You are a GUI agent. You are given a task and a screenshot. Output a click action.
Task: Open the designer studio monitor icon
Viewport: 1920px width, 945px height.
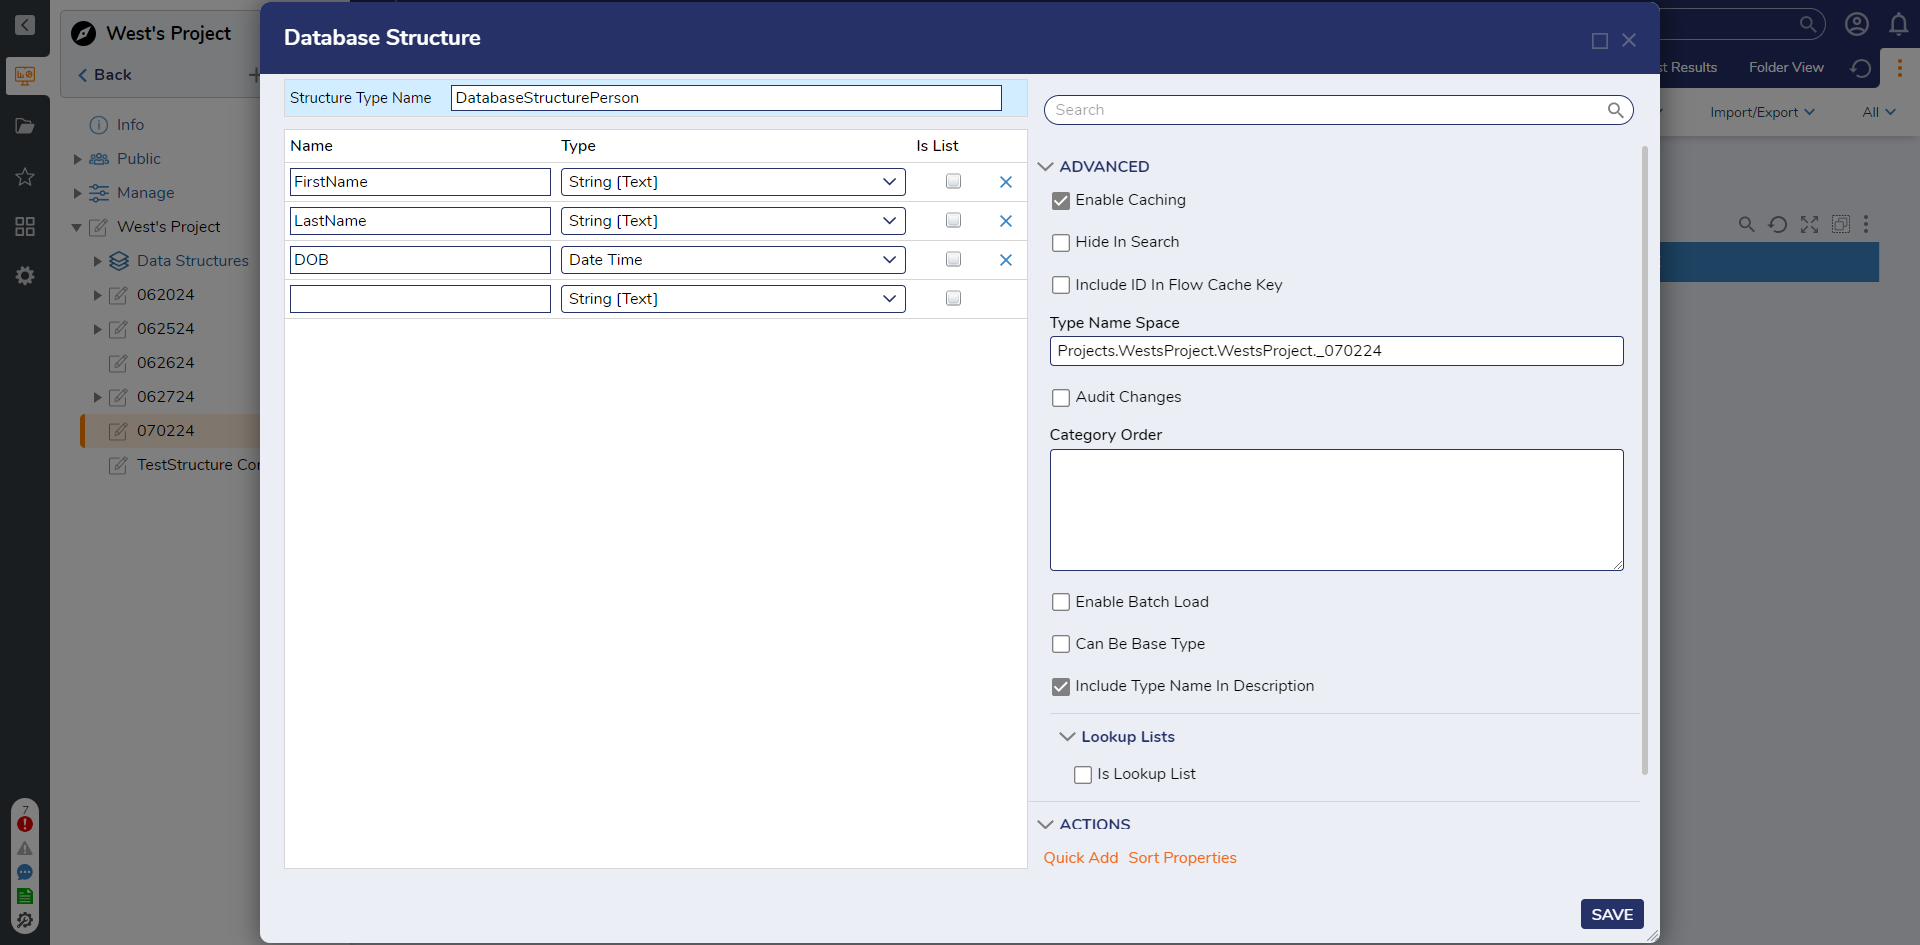pyautogui.click(x=25, y=75)
